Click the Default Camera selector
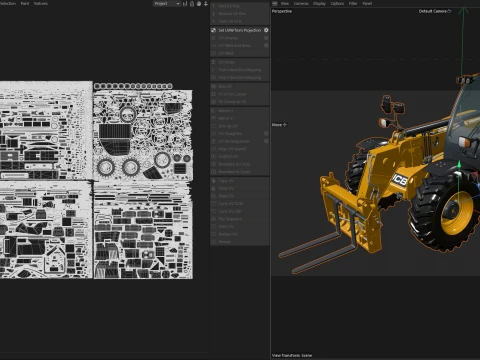480x360 pixels. [x=435, y=11]
